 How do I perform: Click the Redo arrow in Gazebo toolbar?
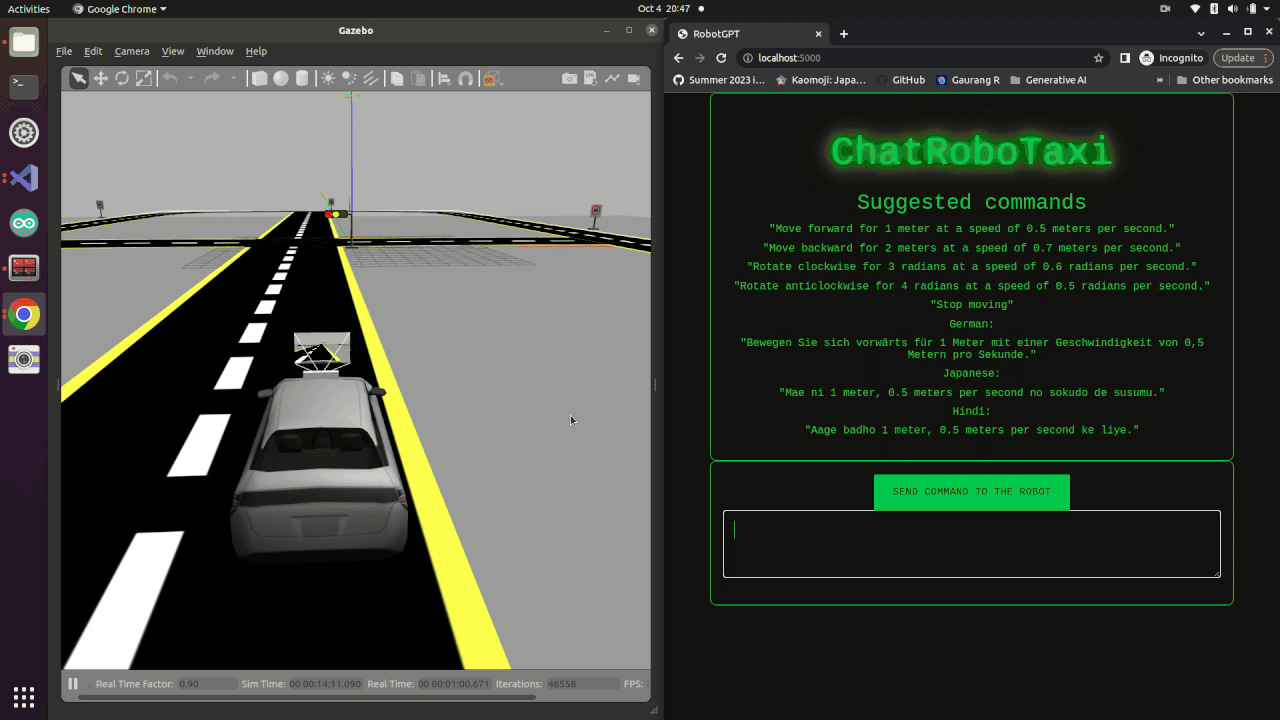(212, 78)
